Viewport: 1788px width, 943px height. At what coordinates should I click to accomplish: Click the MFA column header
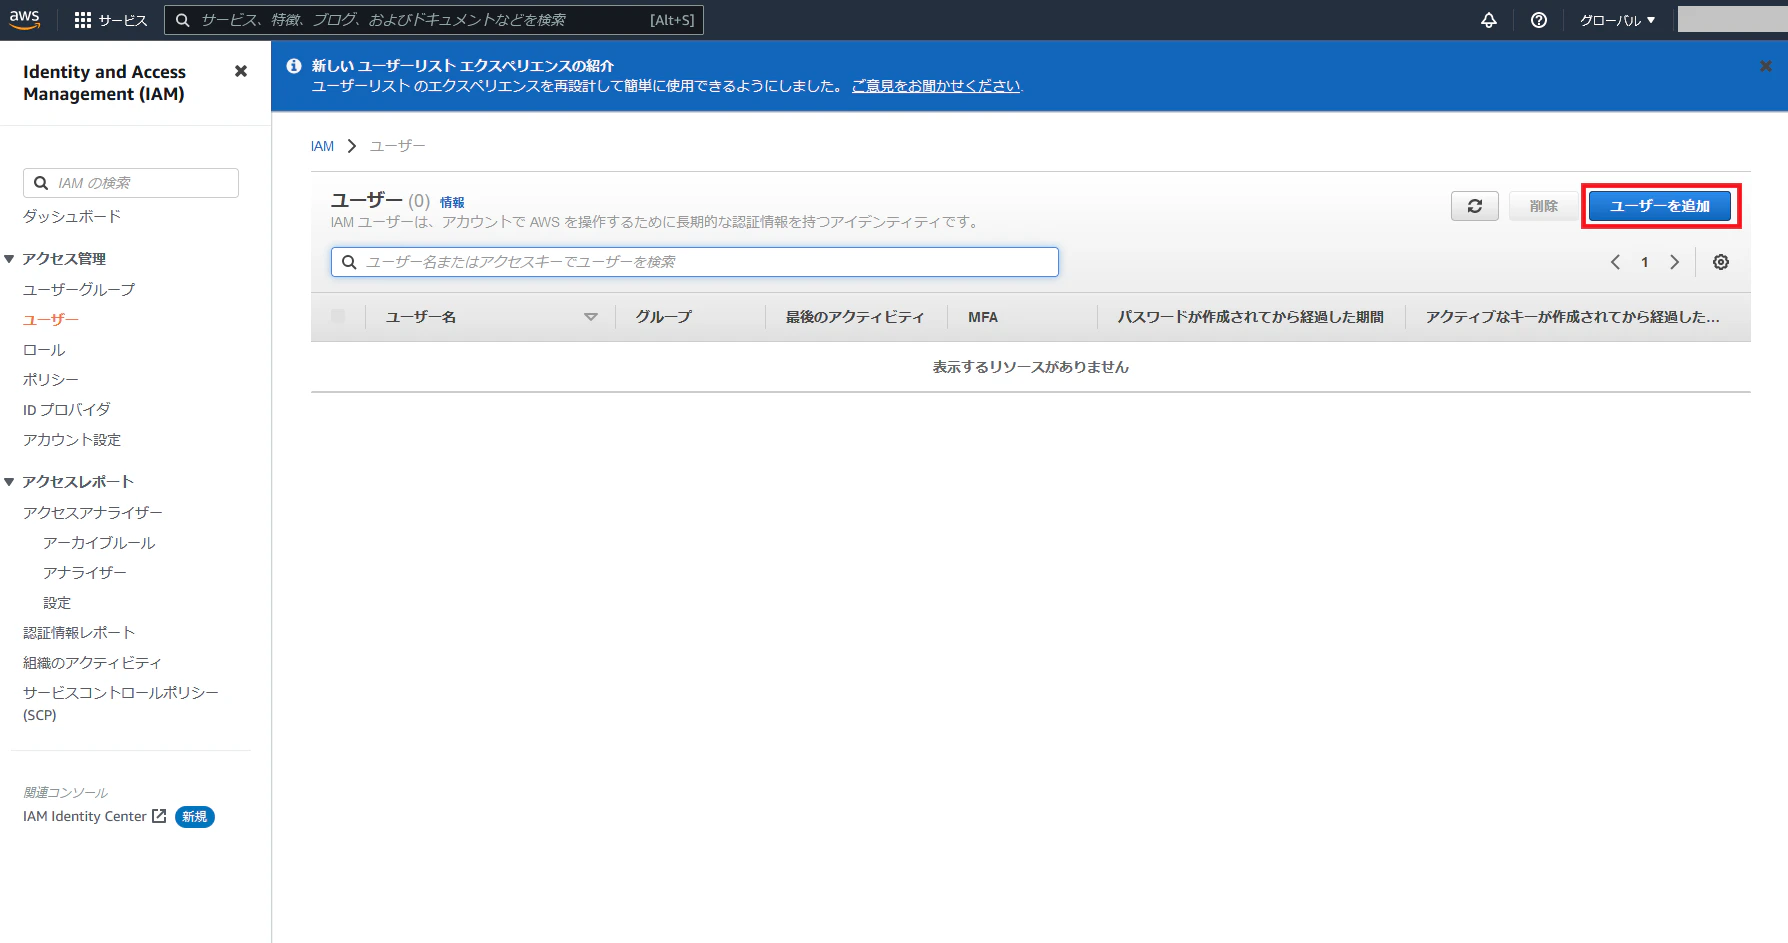pos(983,317)
